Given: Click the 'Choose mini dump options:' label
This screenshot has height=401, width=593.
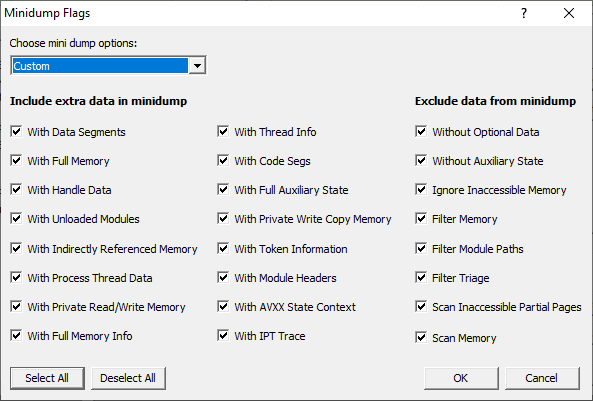Looking at the screenshot, I should click(73, 43).
